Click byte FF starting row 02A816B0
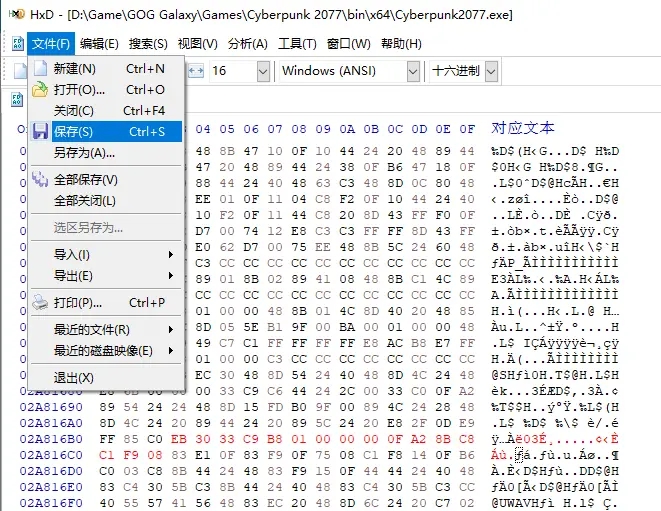661x511 pixels. pos(107,439)
